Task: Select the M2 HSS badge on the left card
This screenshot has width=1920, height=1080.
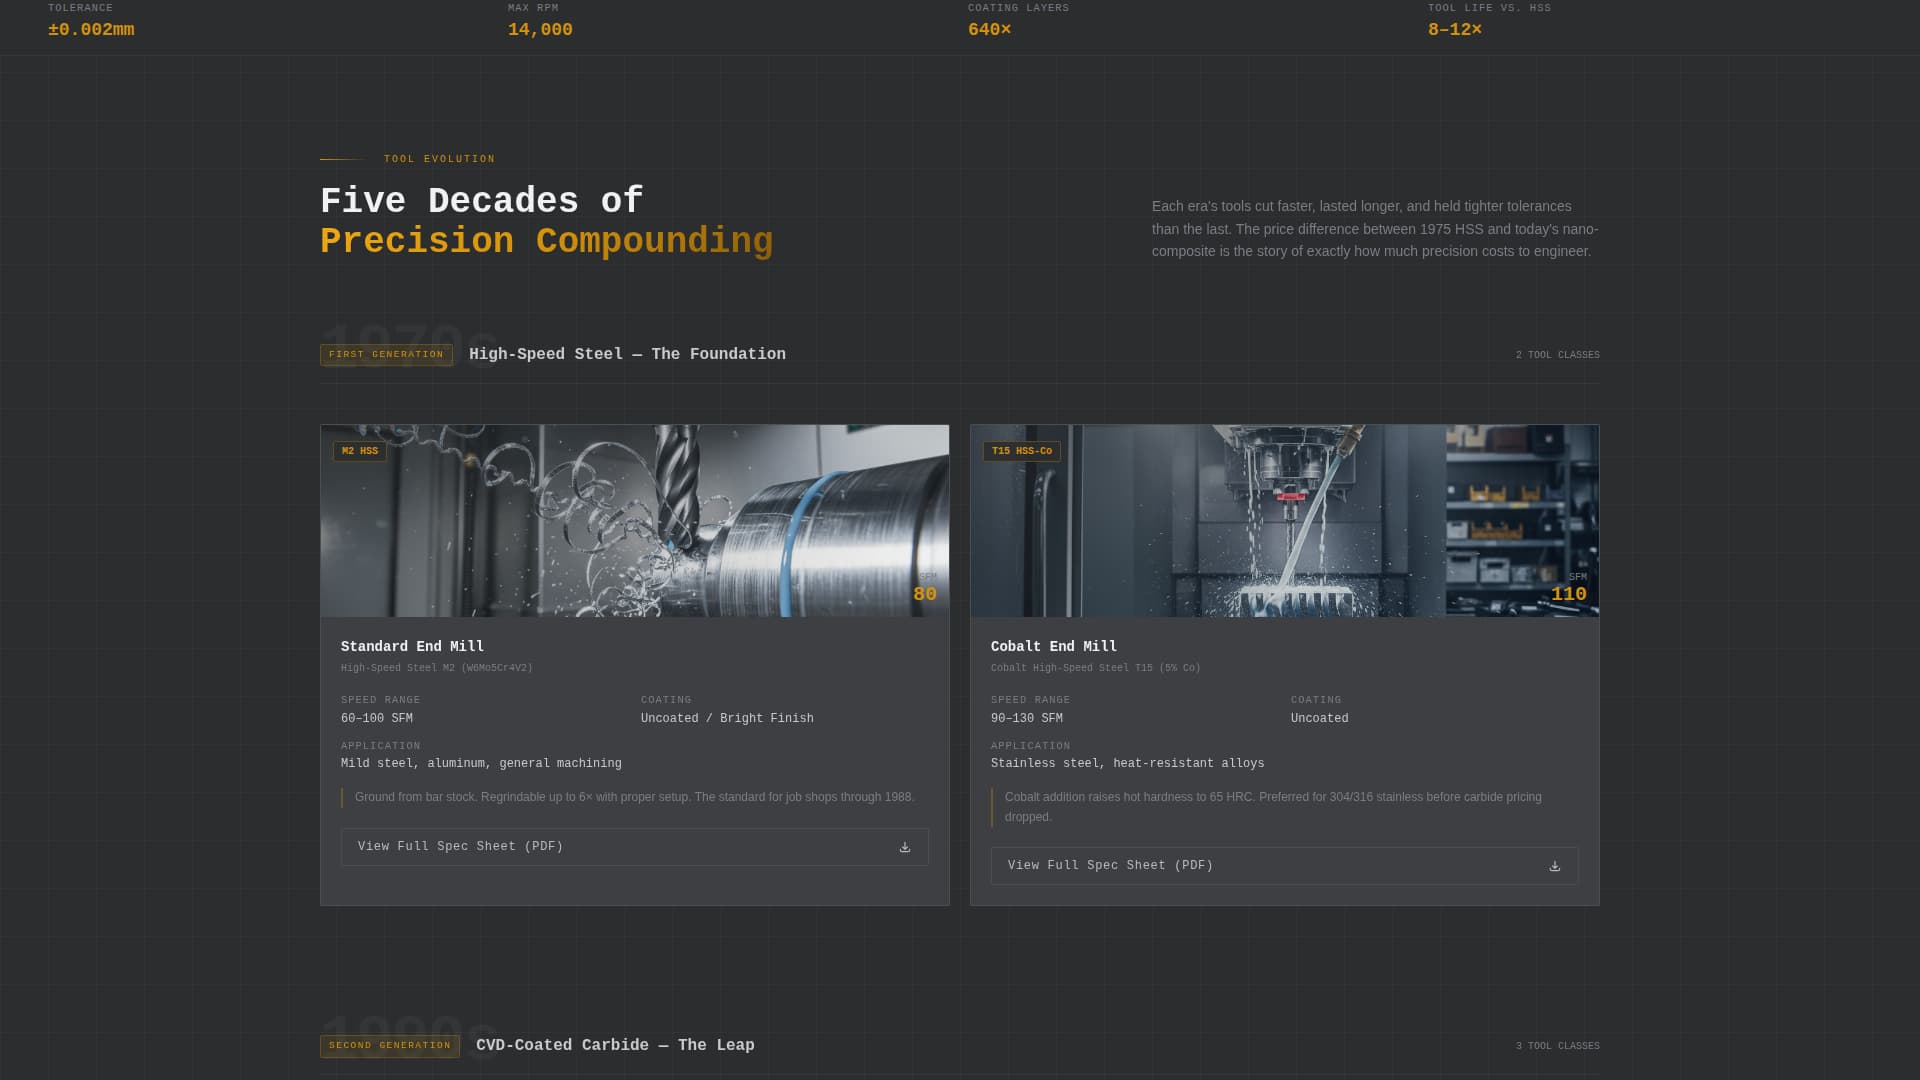Action: click(361, 451)
